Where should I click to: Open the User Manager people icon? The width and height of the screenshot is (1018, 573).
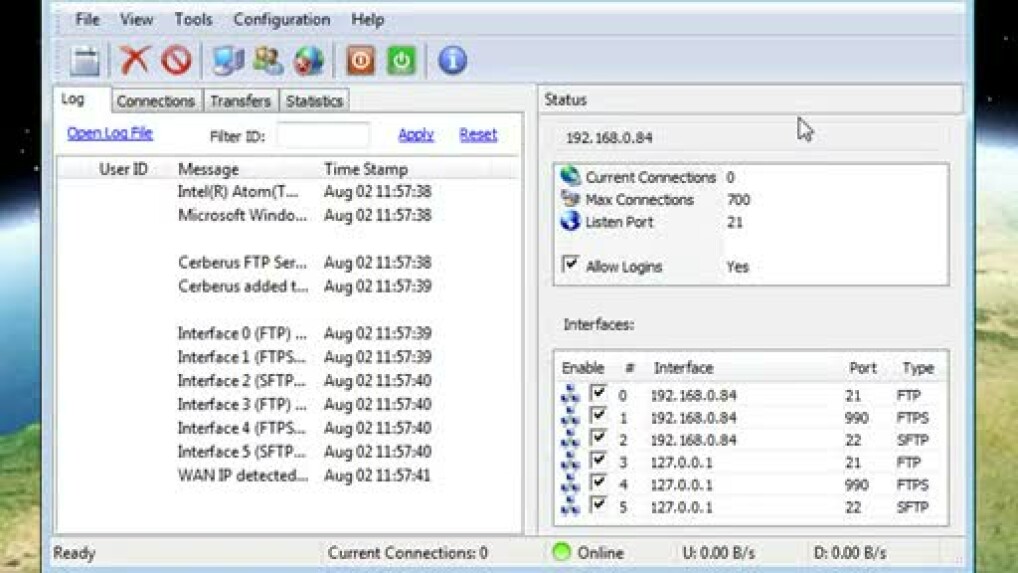pos(268,61)
